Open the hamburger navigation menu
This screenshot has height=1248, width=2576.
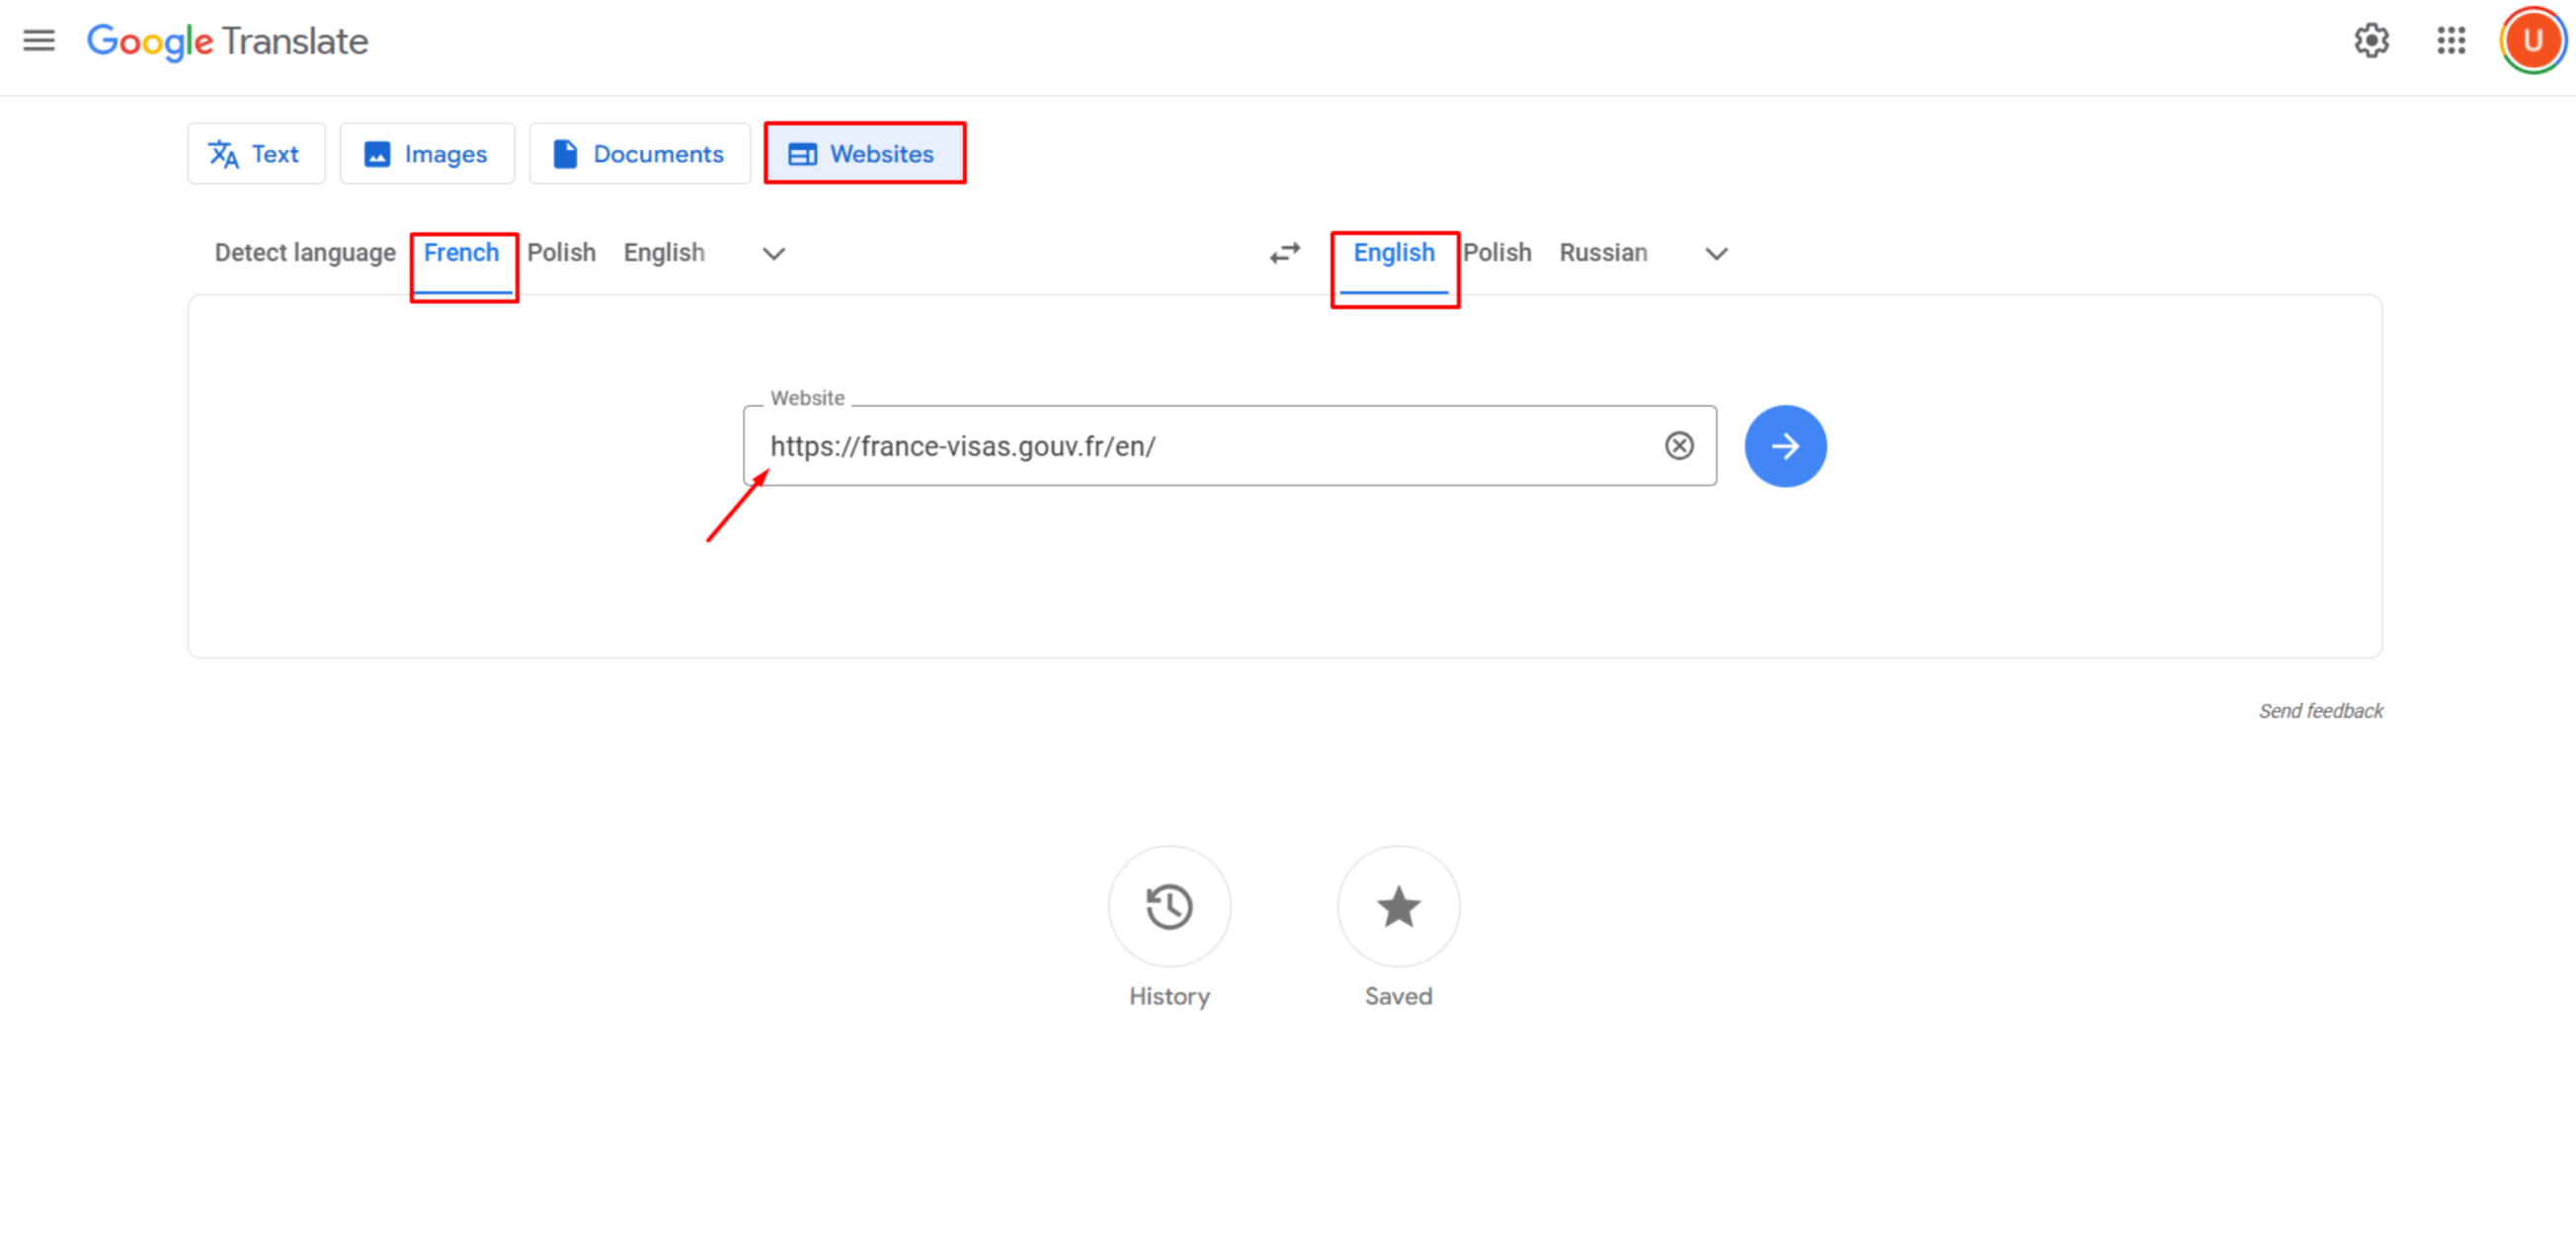(x=39, y=41)
